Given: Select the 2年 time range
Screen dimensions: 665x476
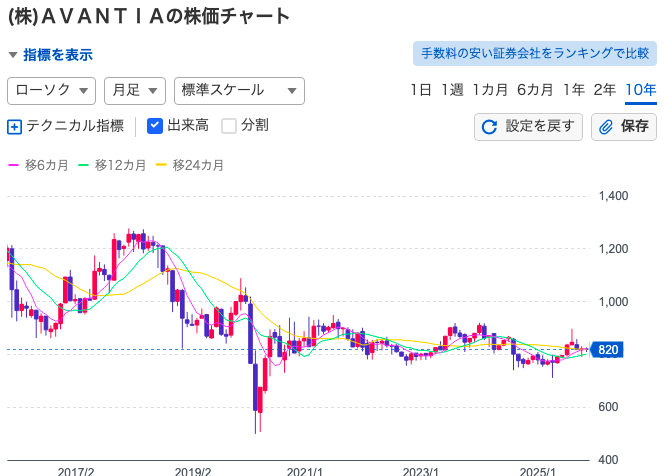Looking at the screenshot, I should [x=605, y=90].
